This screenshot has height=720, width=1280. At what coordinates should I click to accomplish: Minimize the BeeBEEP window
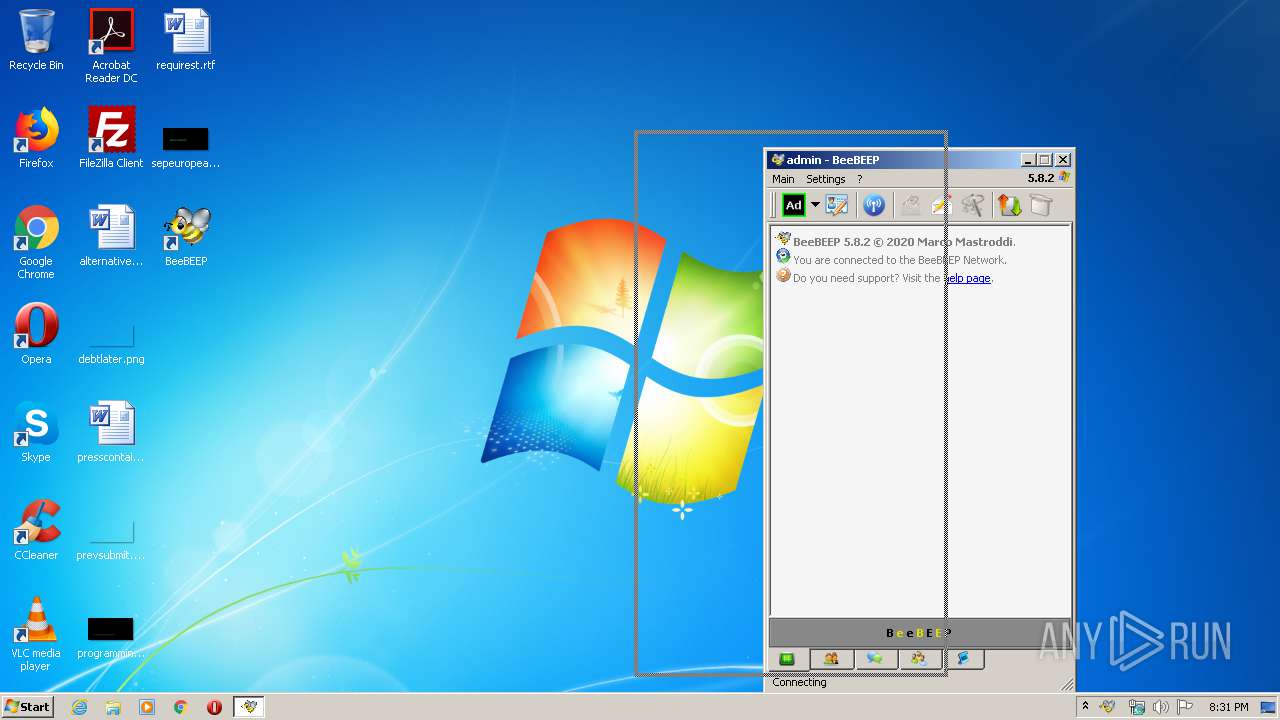[1028, 160]
